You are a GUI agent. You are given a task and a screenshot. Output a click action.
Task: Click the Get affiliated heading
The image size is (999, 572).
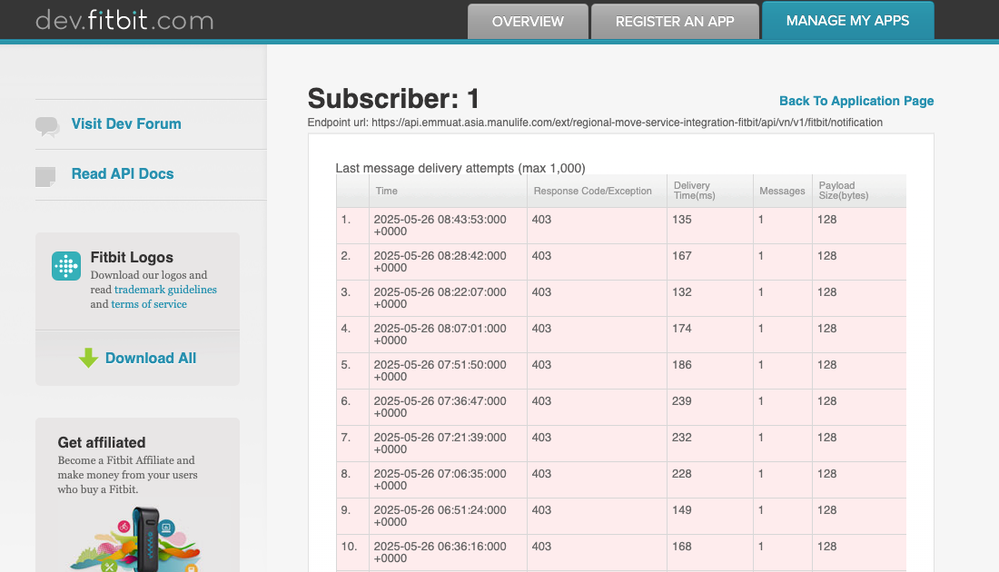[101, 442]
